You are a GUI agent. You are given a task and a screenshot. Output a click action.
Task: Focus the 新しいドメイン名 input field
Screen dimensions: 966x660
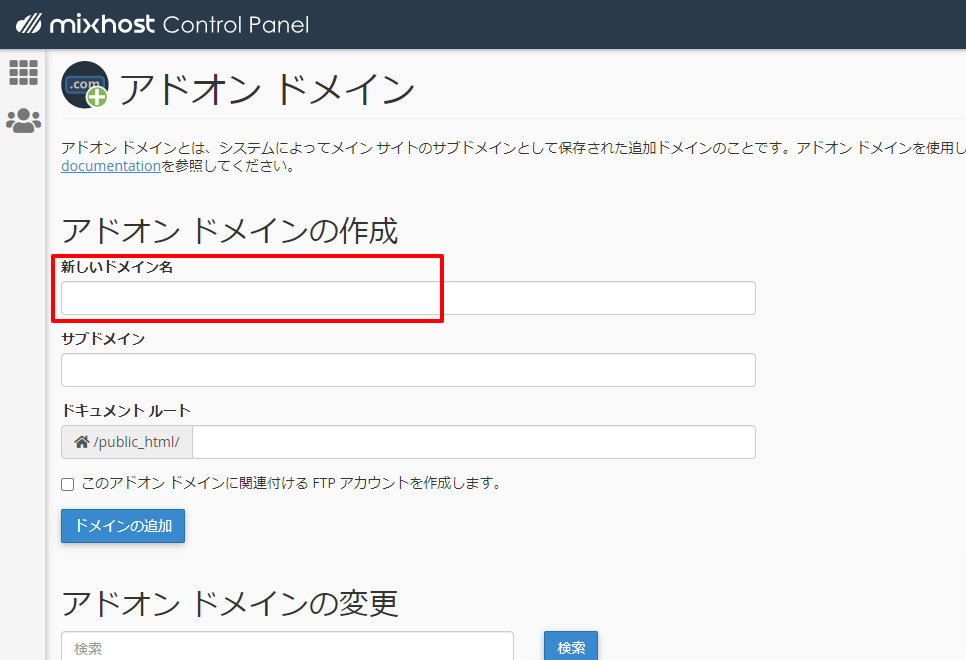tap(408, 298)
